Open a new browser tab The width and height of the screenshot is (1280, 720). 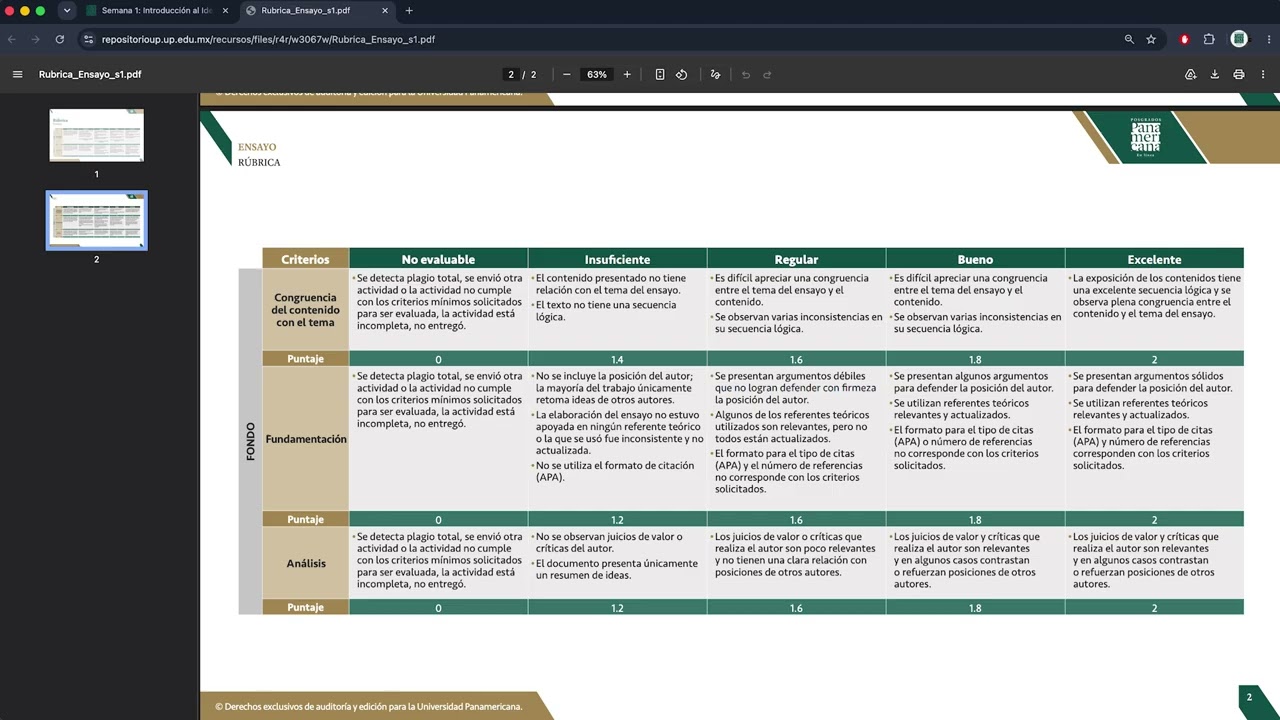tap(409, 11)
